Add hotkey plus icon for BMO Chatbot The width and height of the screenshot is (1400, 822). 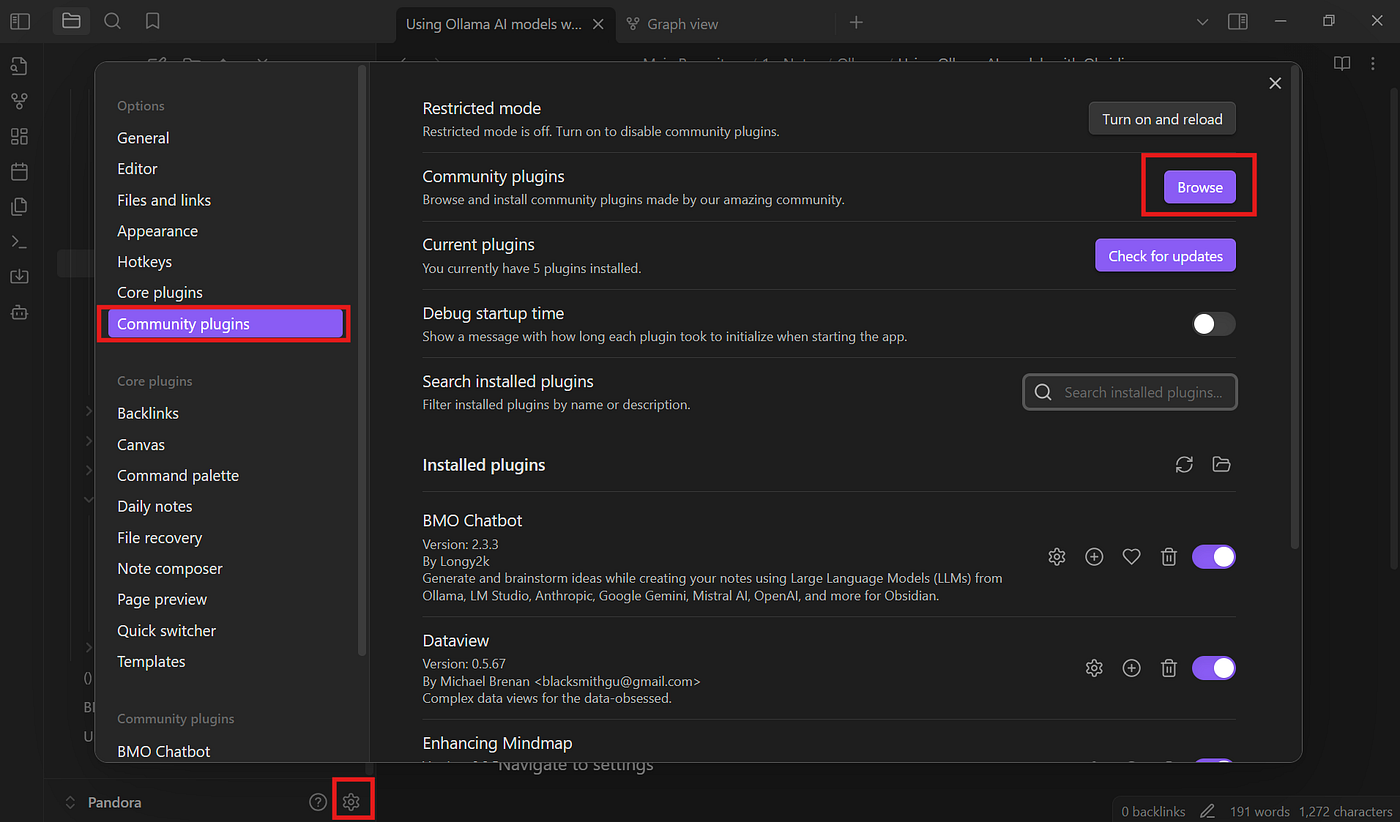(1094, 557)
